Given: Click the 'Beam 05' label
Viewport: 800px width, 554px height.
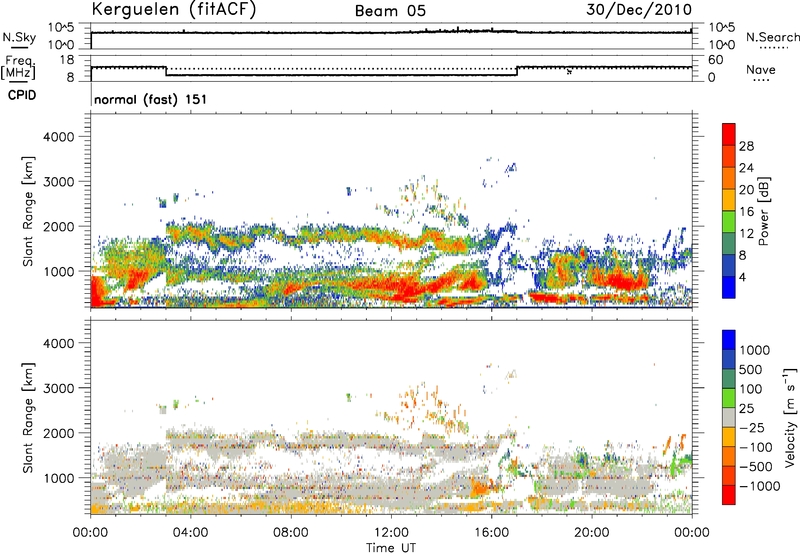Looking at the screenshot, I should point(390,11).
